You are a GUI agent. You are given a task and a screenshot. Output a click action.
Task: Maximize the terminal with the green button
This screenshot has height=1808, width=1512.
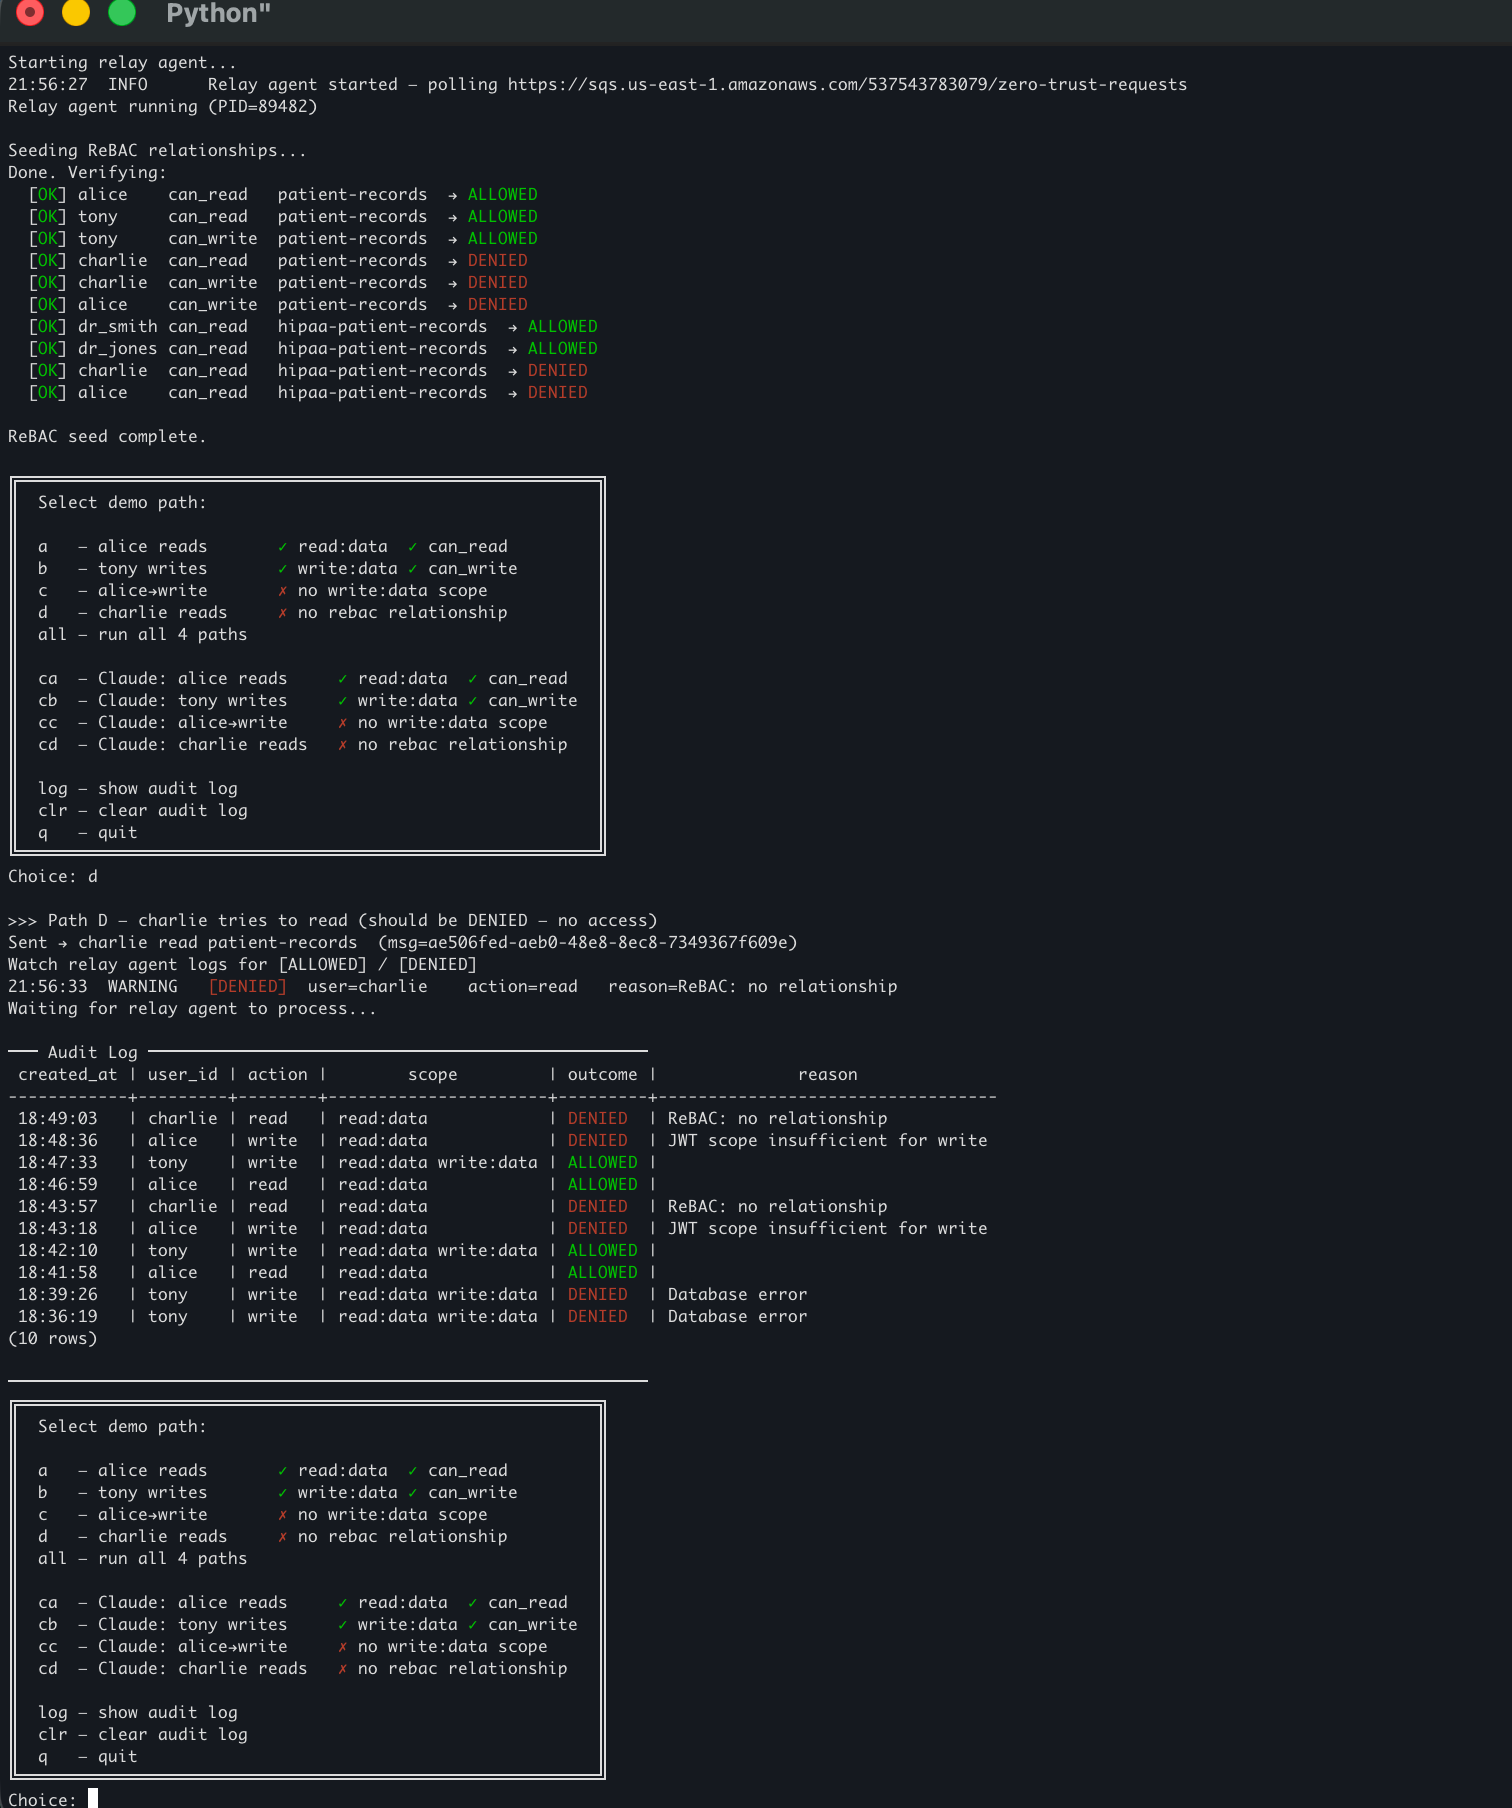click(122, 11)
